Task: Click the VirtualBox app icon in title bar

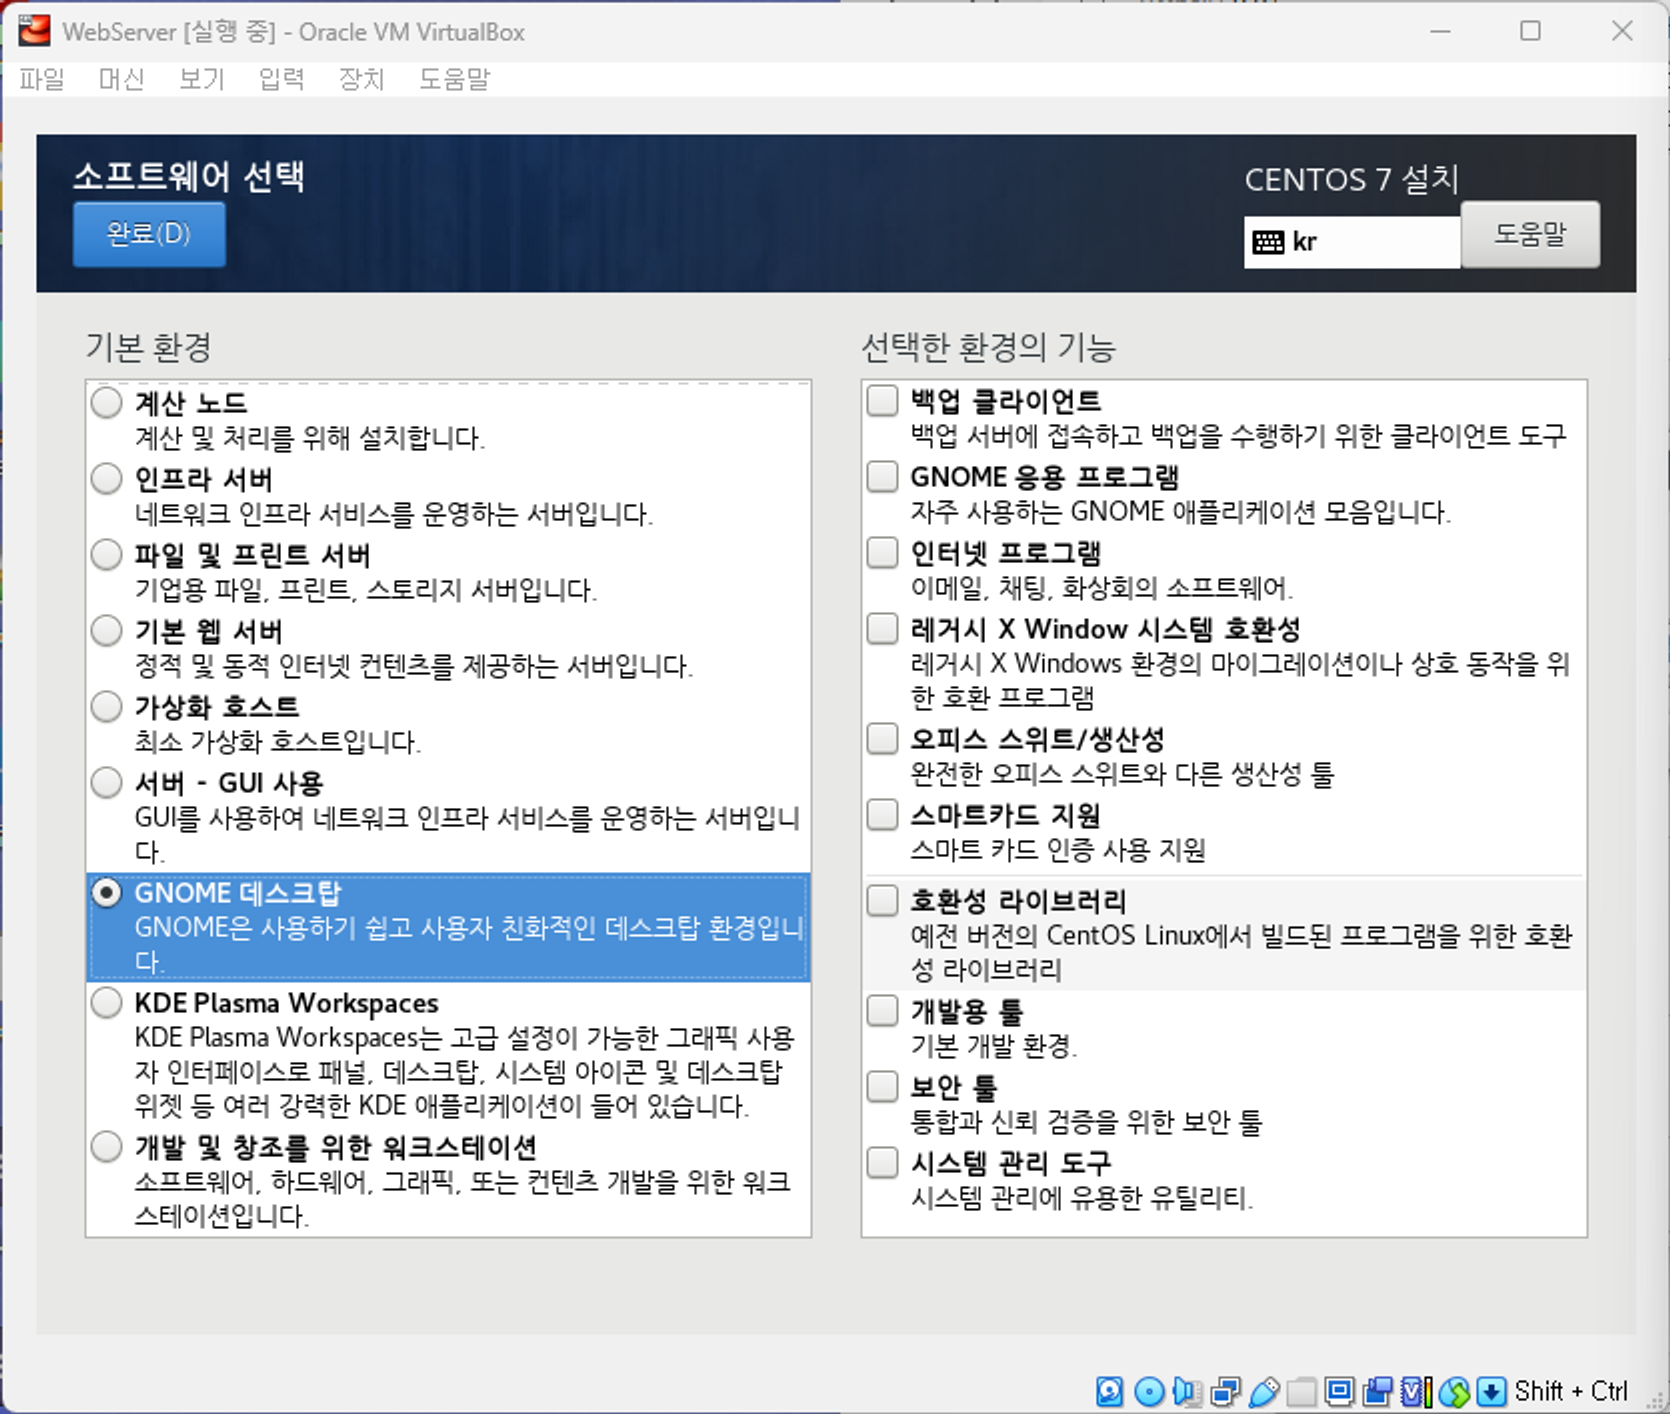Action: (x=34, y=31)
